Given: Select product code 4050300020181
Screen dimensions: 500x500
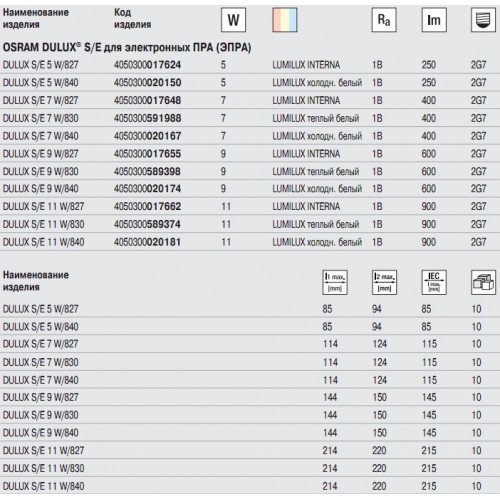Looking at the screenshot, I should click(x=147, y=242).
